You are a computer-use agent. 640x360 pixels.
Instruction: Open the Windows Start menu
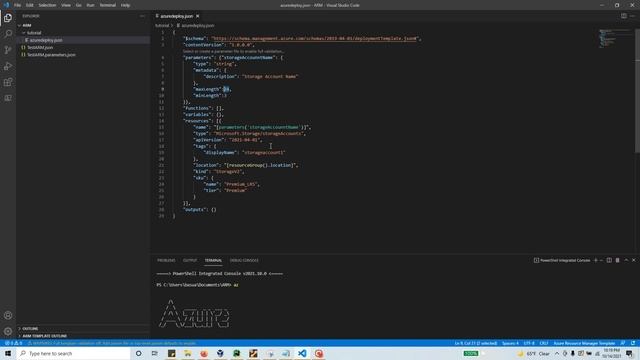pos(8,353)
